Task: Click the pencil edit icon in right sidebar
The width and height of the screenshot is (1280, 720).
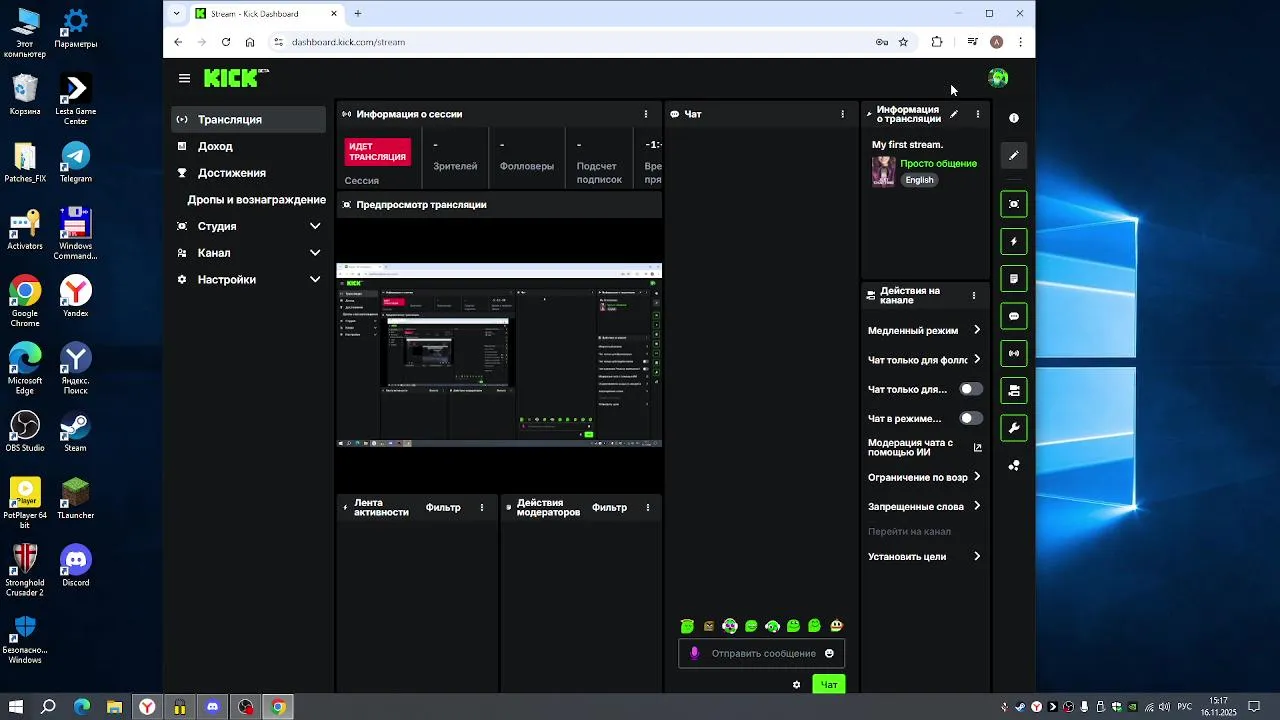Action: click(x=1014, y=156)
